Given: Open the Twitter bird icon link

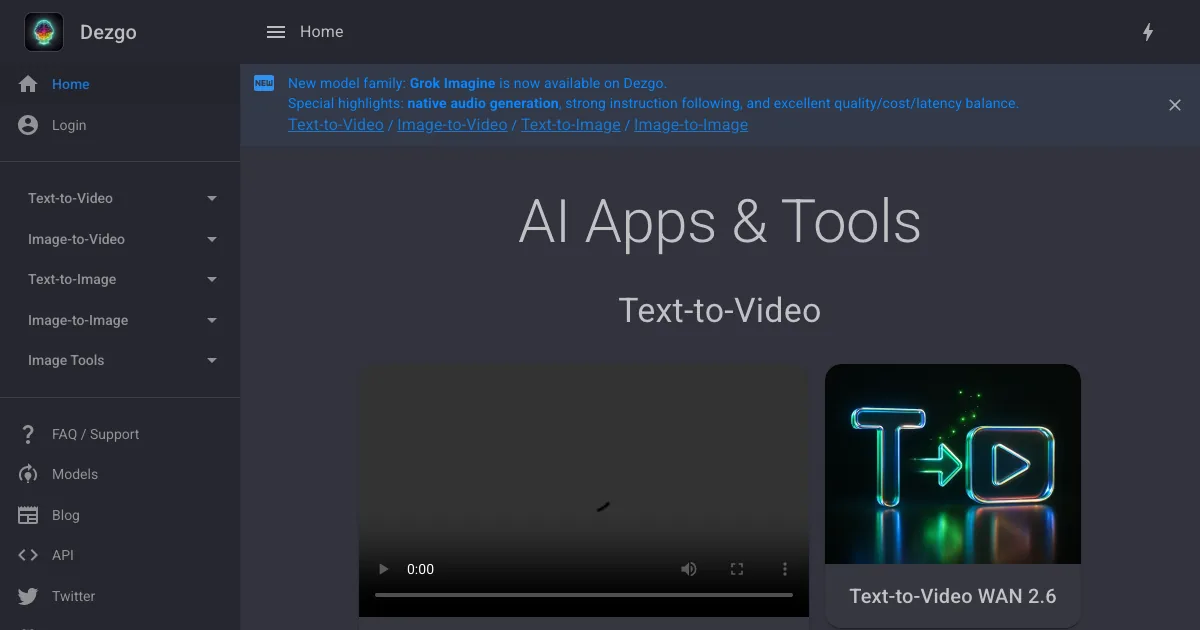Looking at the screenshot, I should pyautogui.click(x=29, y=596).
